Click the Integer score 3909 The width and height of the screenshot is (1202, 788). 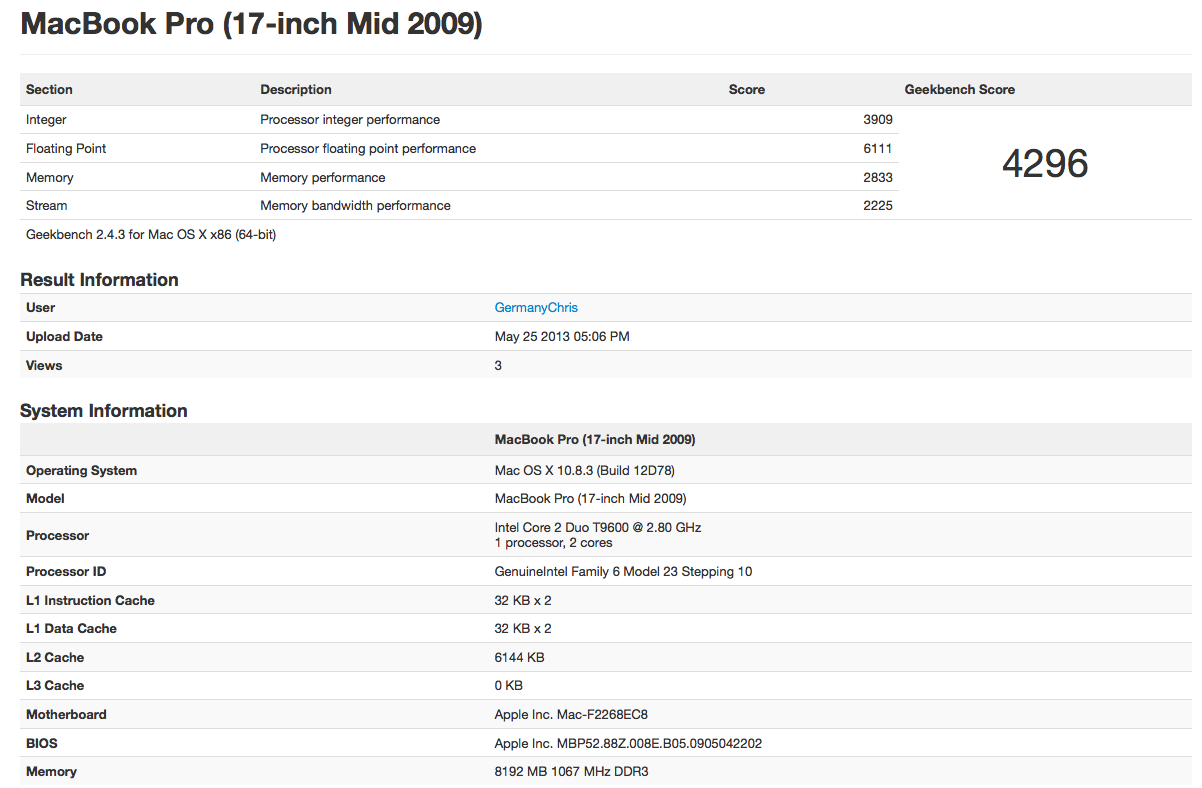pyautogui.click(x=878, y=120)
